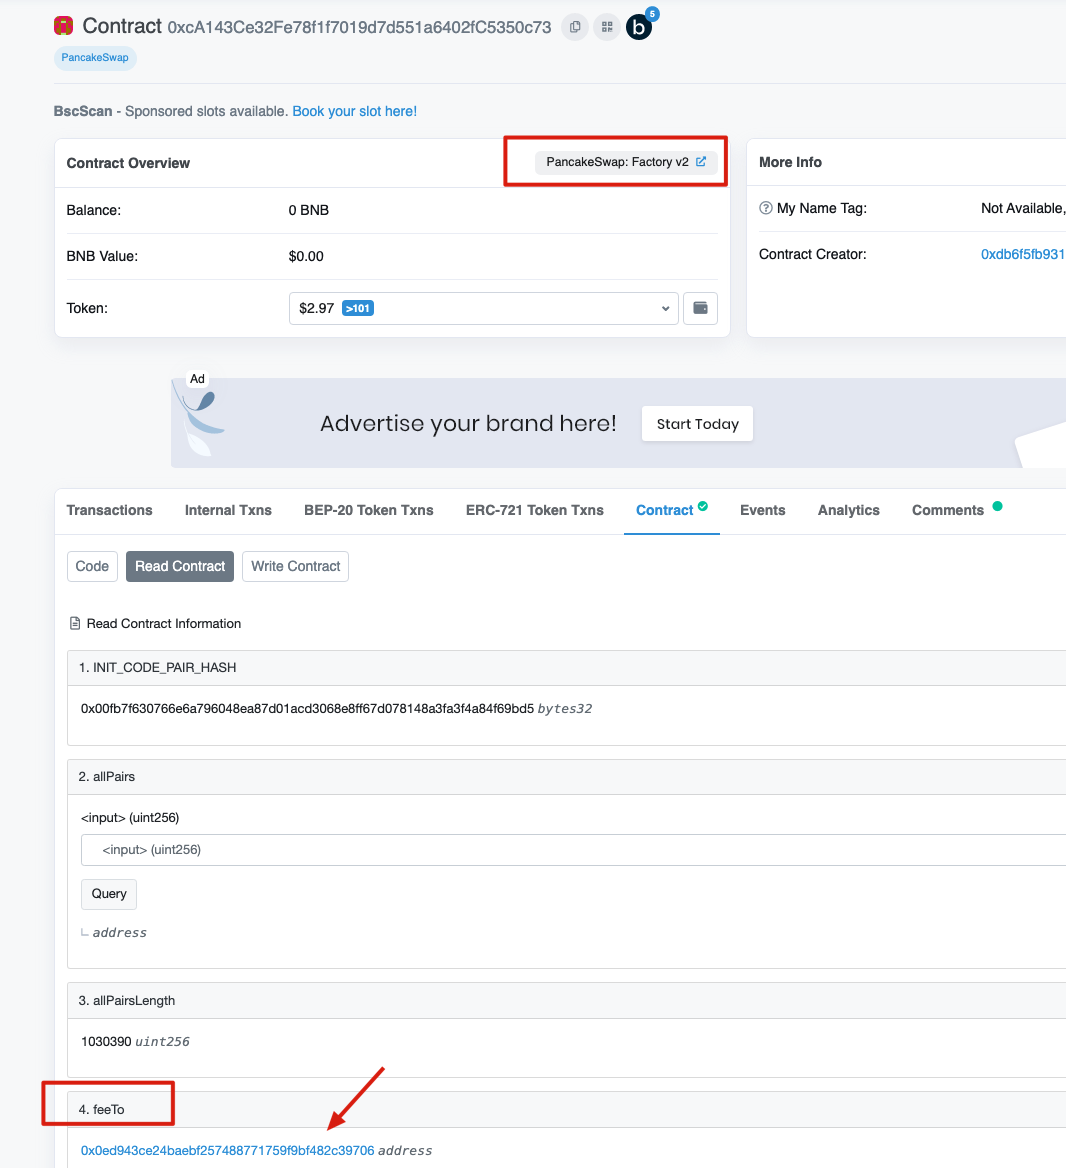
Task: Click the PancakeSwap contract logo icon
Action: 63,26
